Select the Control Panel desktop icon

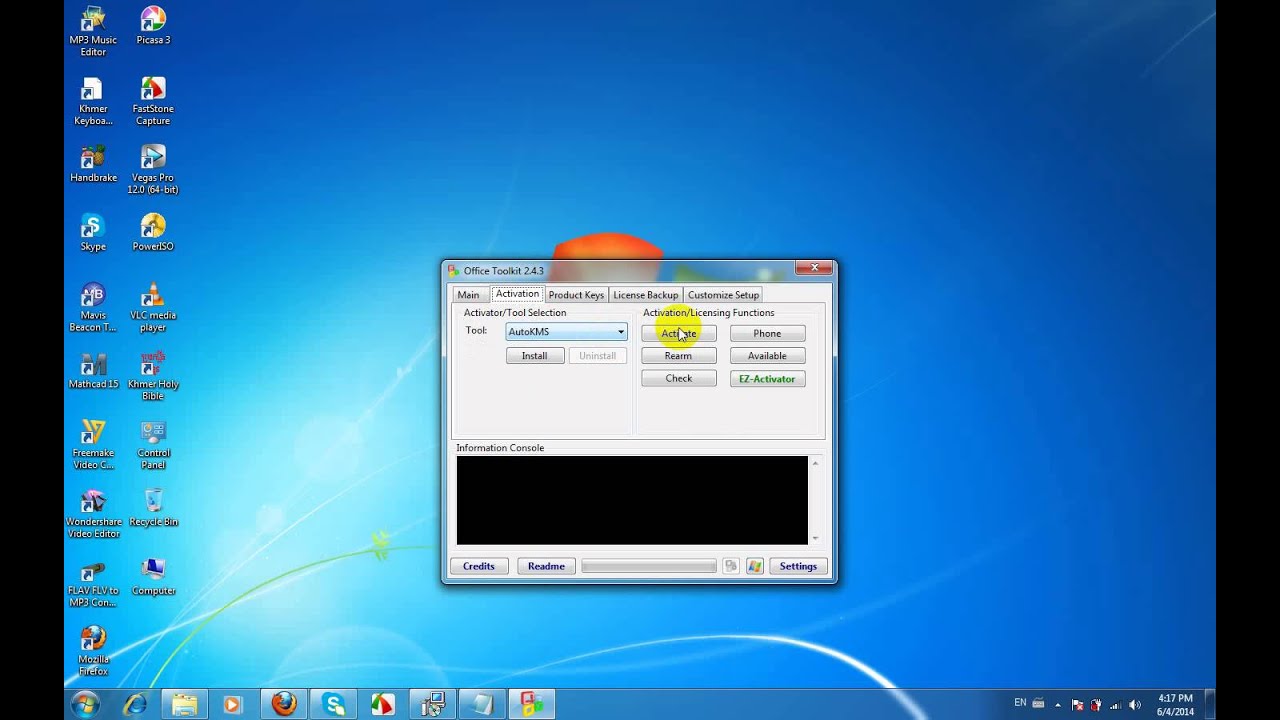coord(153,445)
